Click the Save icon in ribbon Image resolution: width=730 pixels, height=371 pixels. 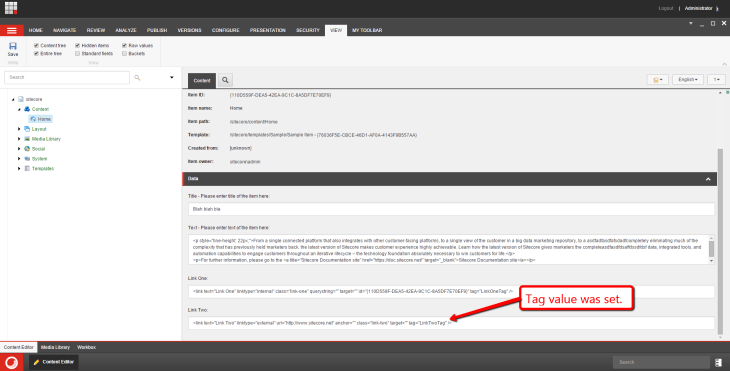(13, 48)
